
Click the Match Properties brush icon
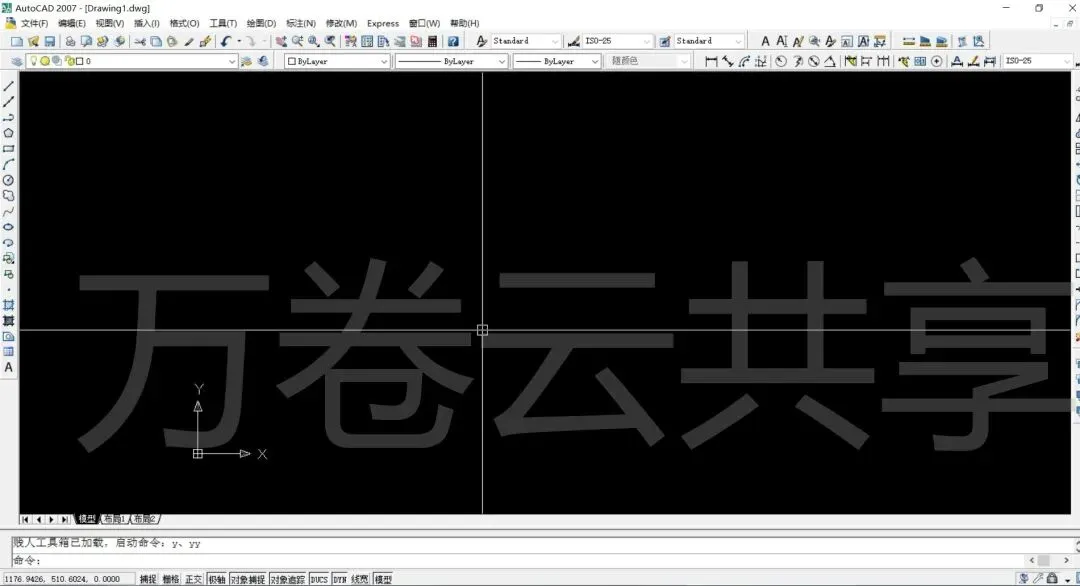(205, 41)
